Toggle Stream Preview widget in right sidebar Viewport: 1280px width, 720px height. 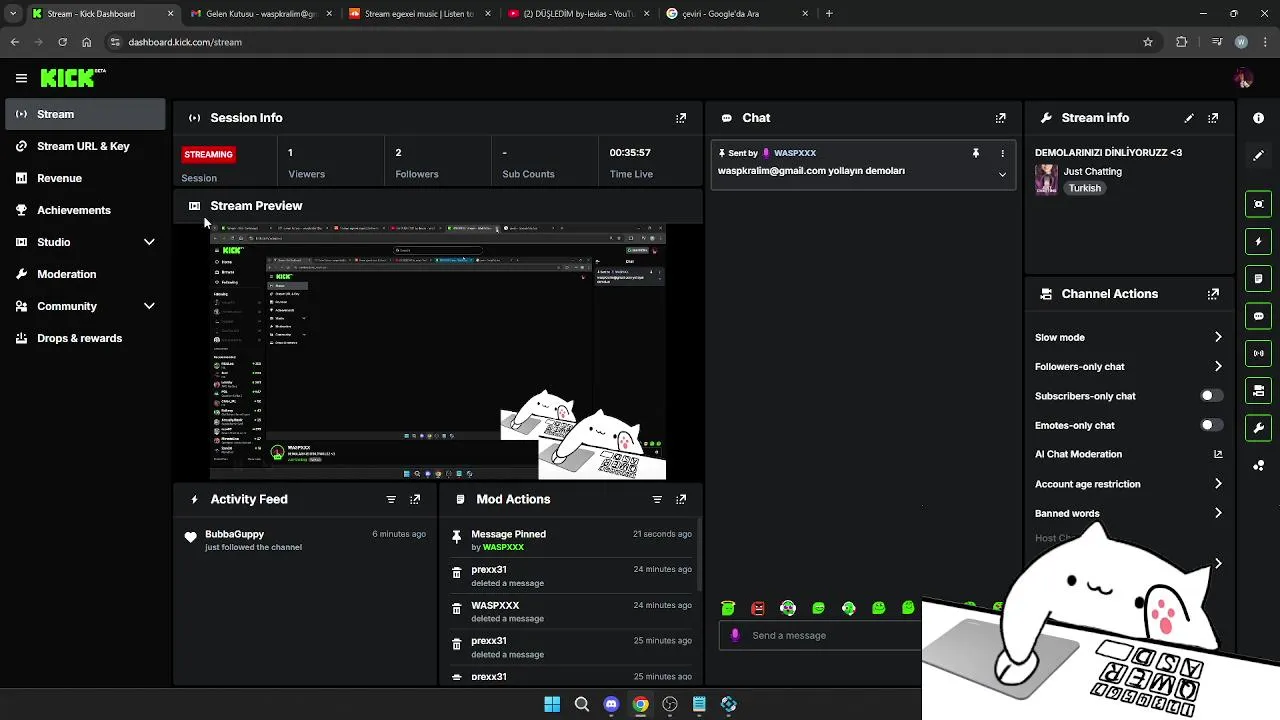coord(1258,204)
